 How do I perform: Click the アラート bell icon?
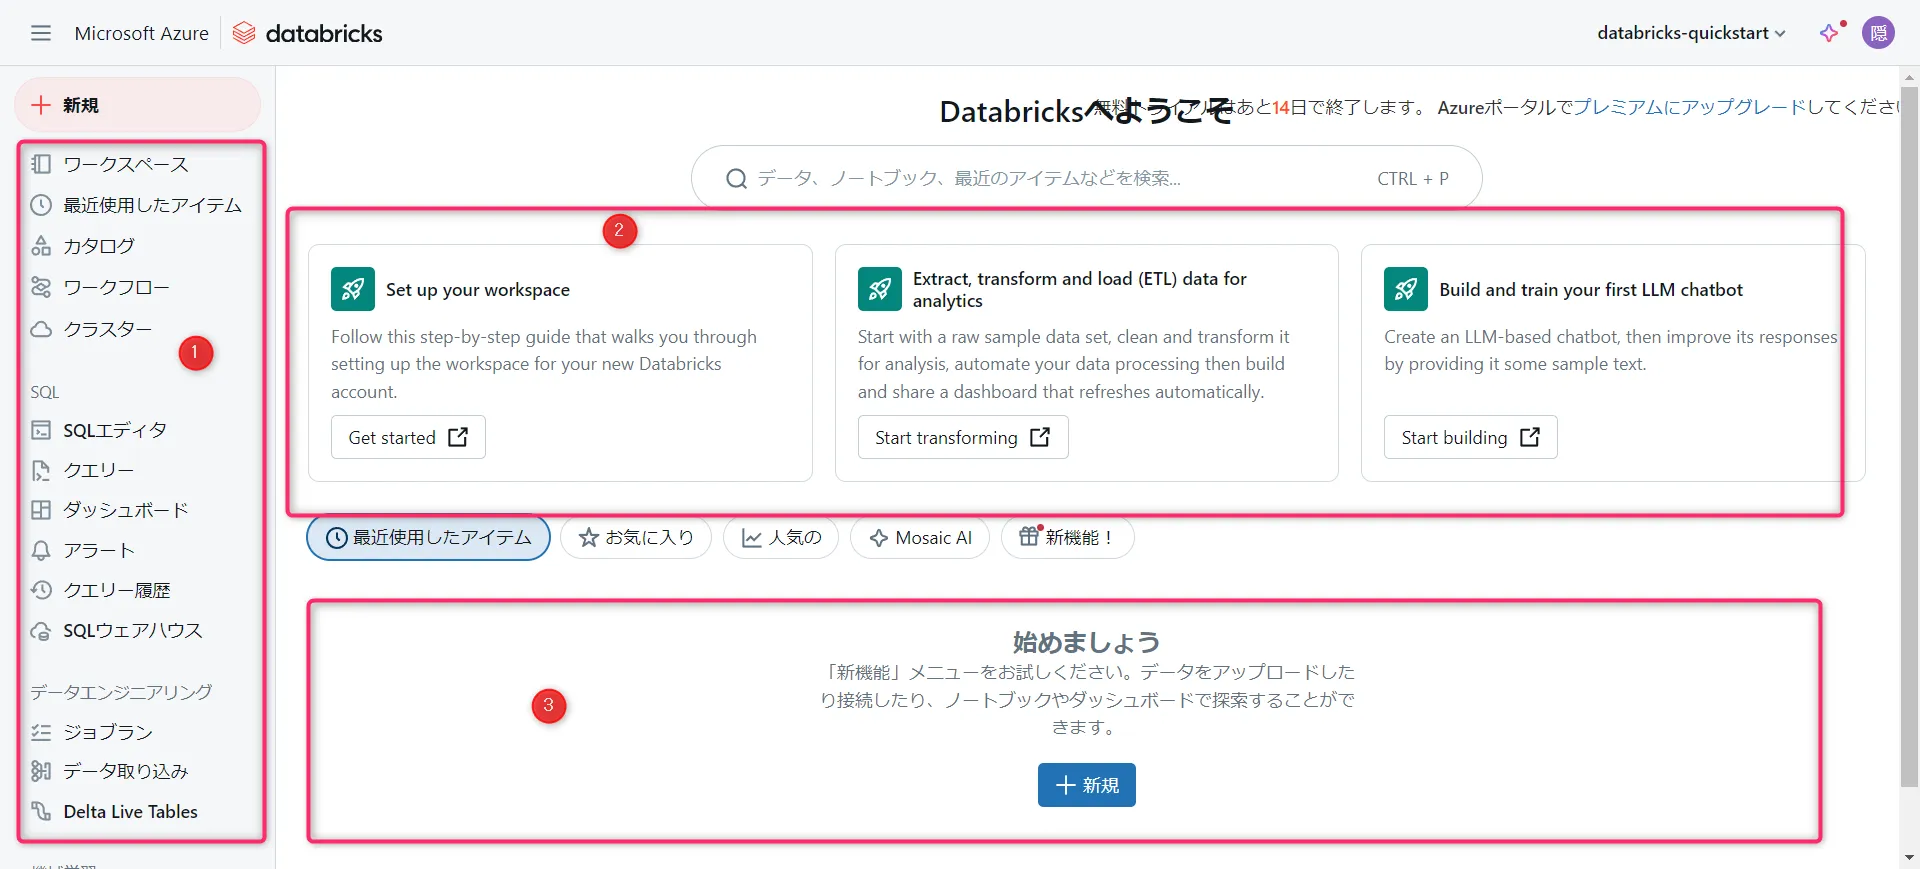point(41,550)
